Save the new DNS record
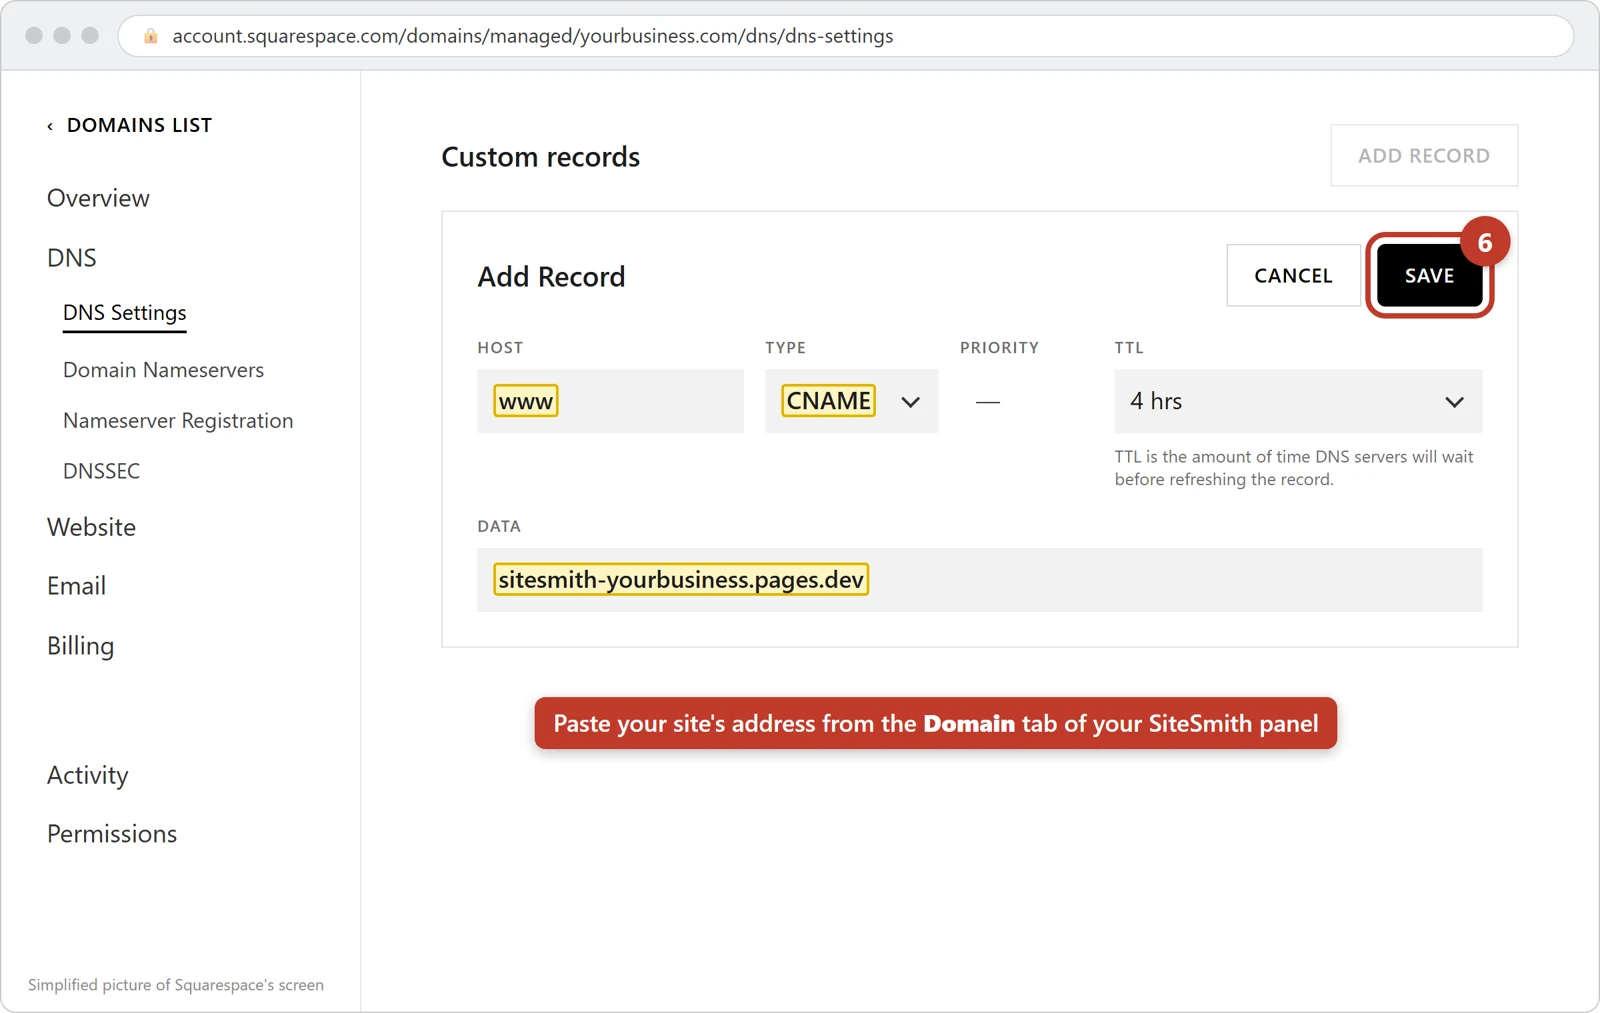This screenshot has width=1600, height=1013. pos(1429,275)
